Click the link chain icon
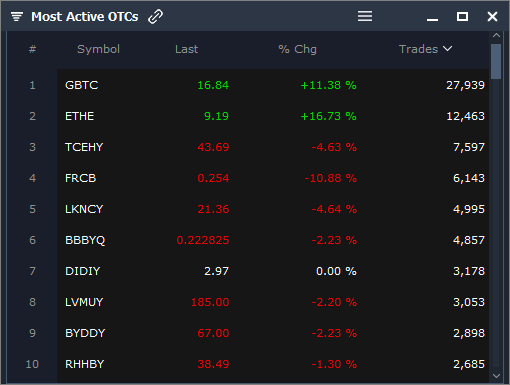The image size is (510, 385). pos(155,16)
